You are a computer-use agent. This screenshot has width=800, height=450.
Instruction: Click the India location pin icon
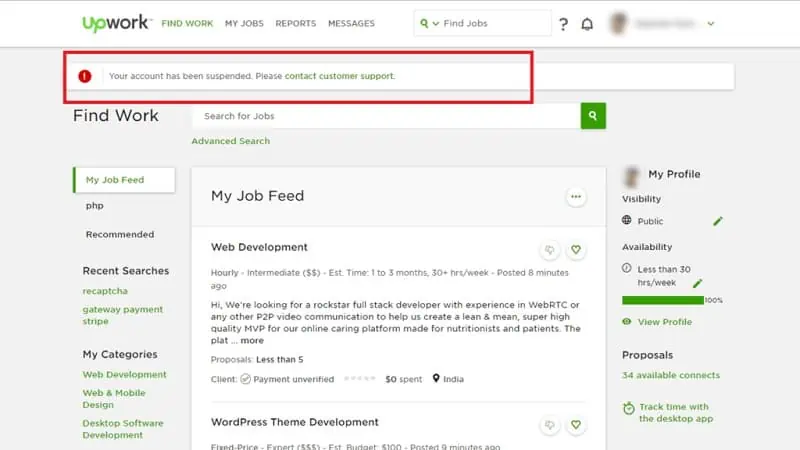pos(436,379)
